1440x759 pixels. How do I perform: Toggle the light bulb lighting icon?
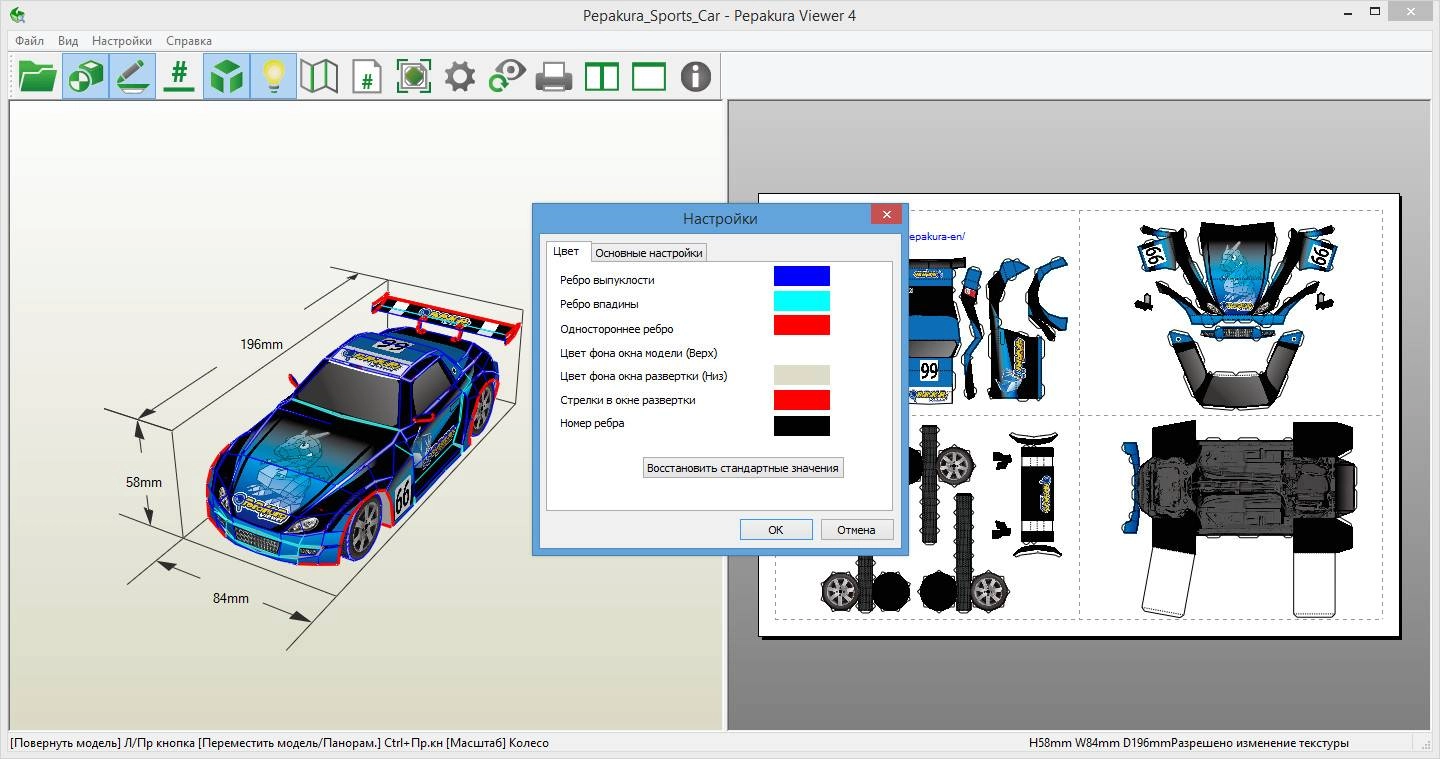coord(273,76)
